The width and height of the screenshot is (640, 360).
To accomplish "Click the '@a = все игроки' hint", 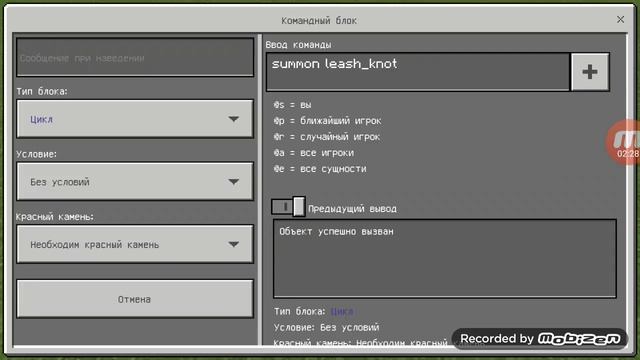I will click(314, 153).
